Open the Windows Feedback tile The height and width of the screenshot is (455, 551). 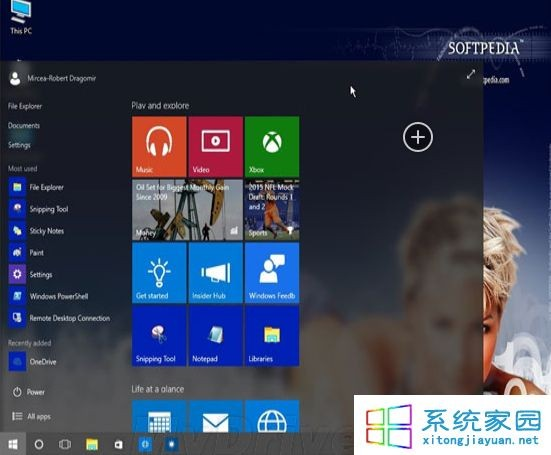pos(272,273)
